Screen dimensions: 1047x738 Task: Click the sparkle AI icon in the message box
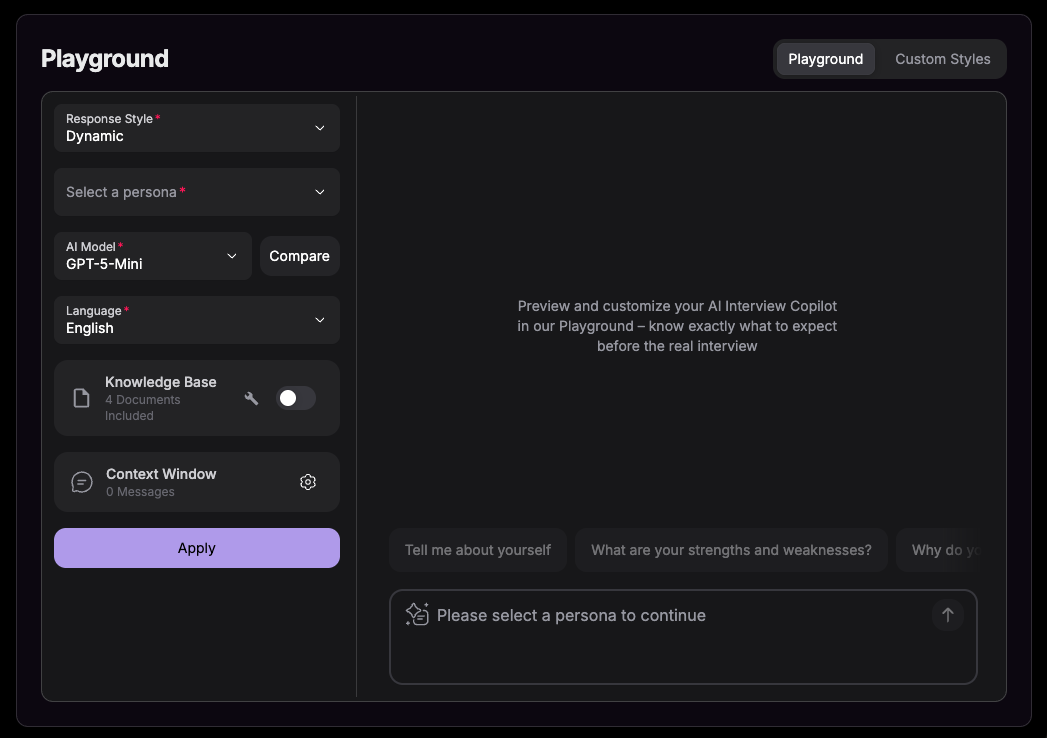point(417,614)
